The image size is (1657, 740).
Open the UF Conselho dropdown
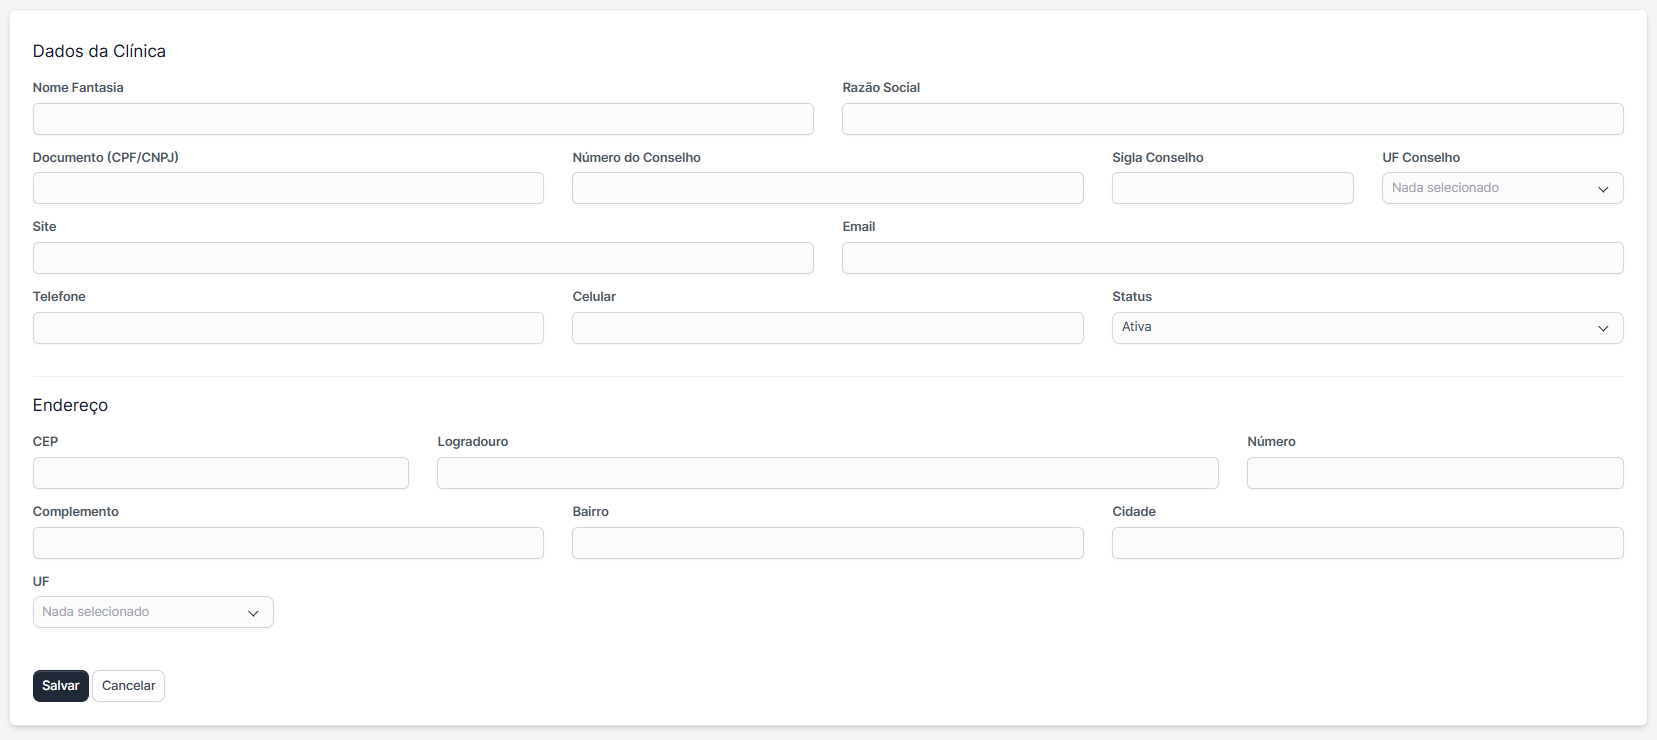[1502, 188]
